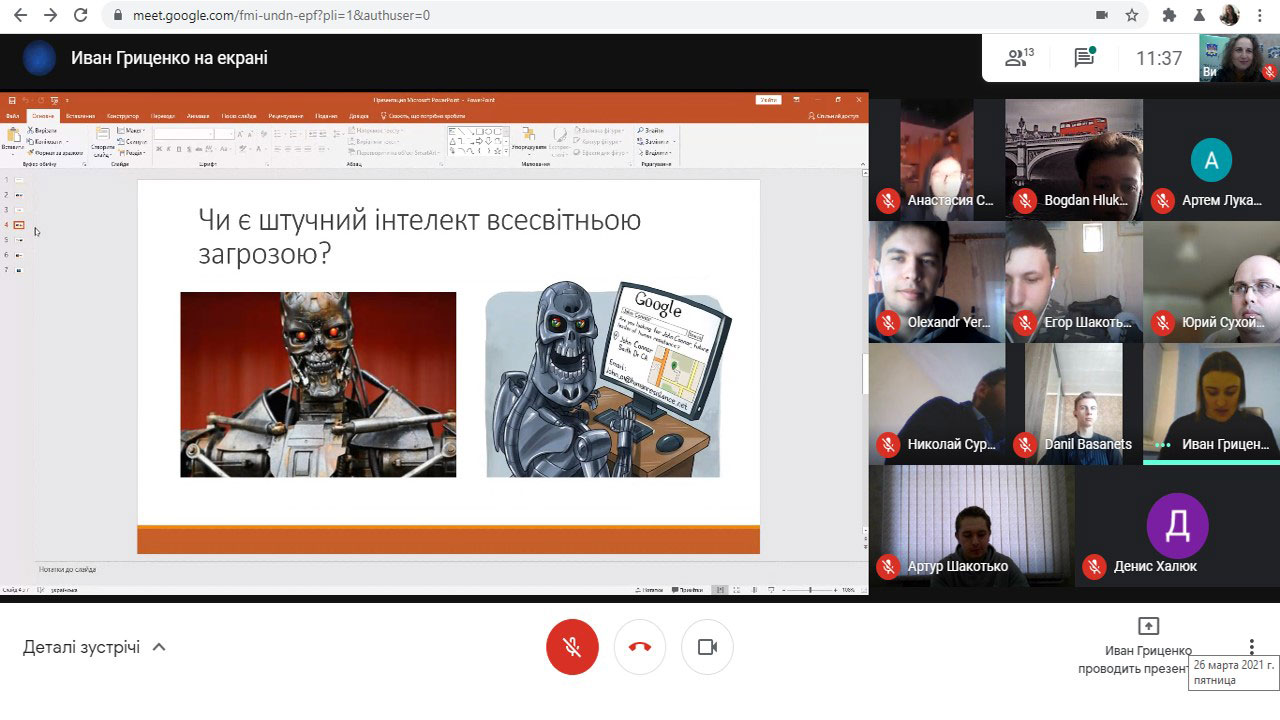Viewport: 1280px width, 720px height.
Task: Reload the Google Meet page
Action: [x=80, y=15]
